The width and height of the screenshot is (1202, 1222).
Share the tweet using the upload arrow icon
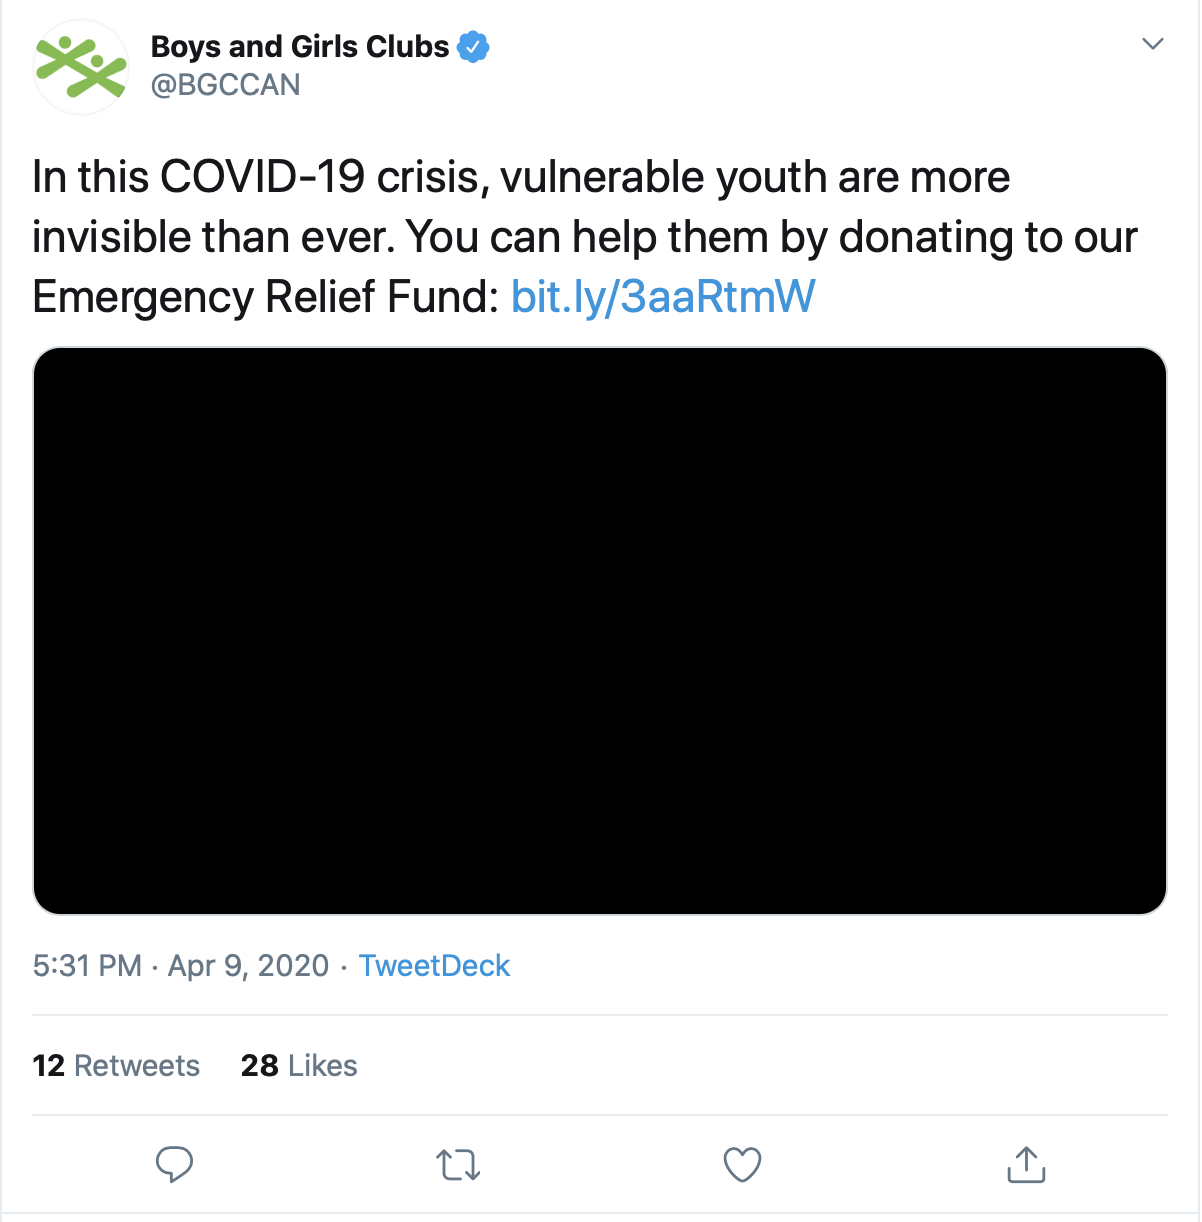tap(1026, 1164)
